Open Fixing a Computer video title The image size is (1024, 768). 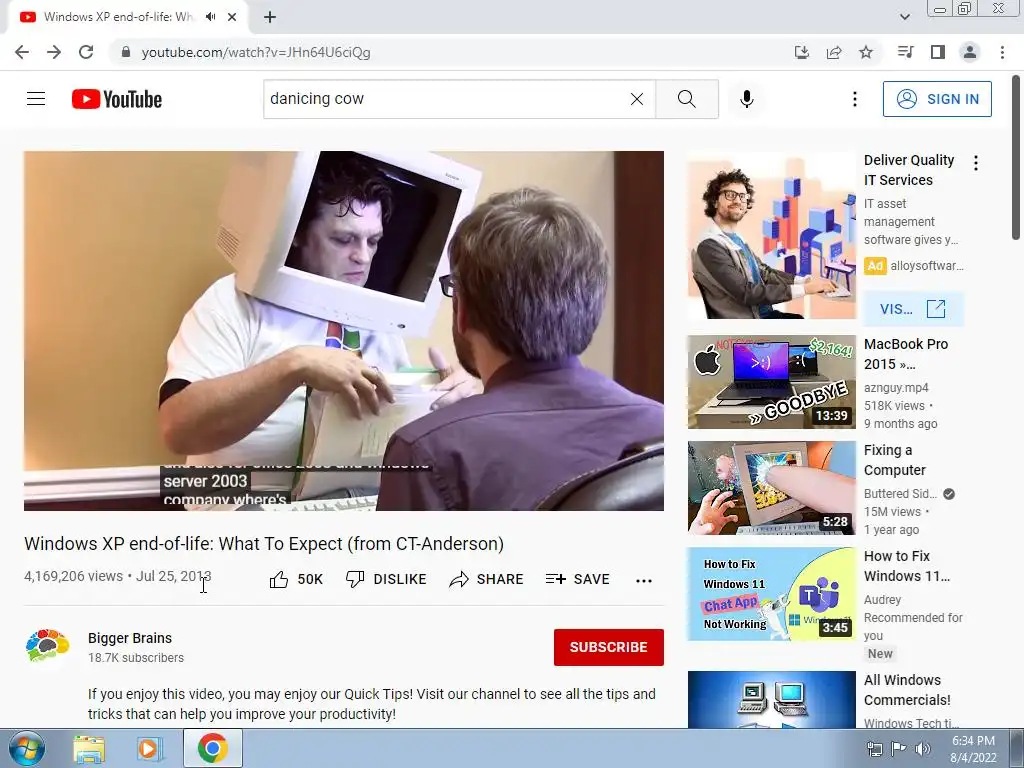[895, 460]
